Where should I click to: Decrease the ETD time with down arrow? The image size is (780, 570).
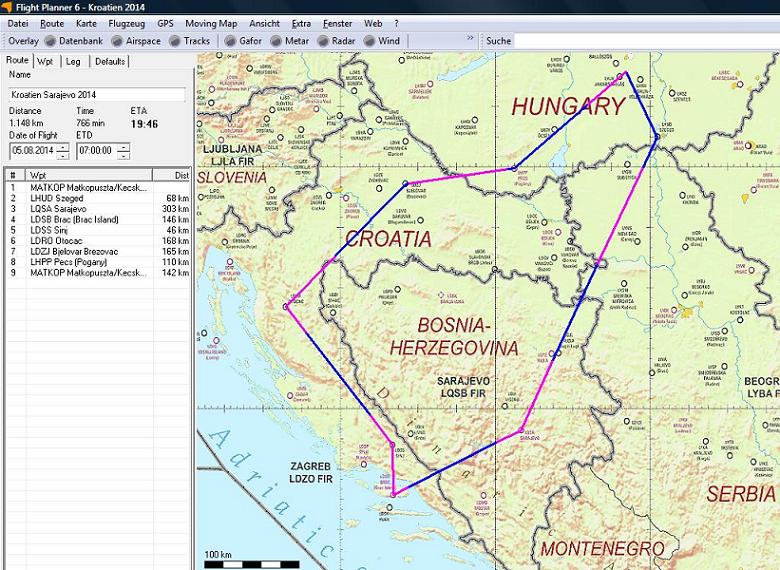point(123,156)
